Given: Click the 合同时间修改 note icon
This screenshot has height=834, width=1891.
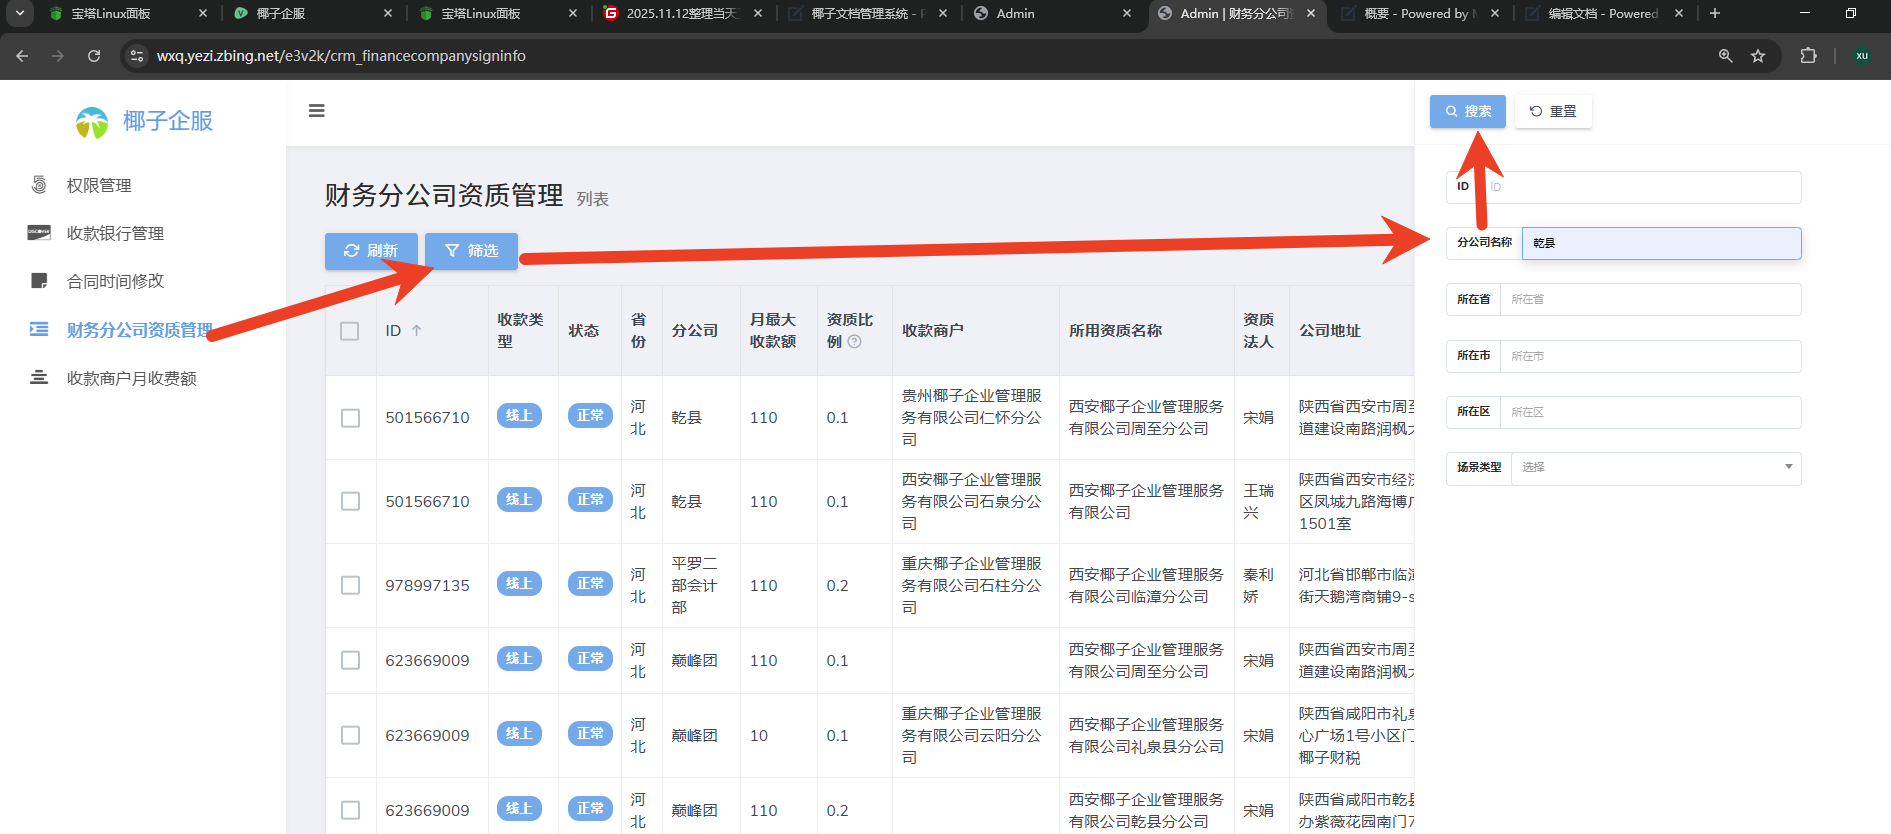Looking at the screenshot, I should coord(39,281).
